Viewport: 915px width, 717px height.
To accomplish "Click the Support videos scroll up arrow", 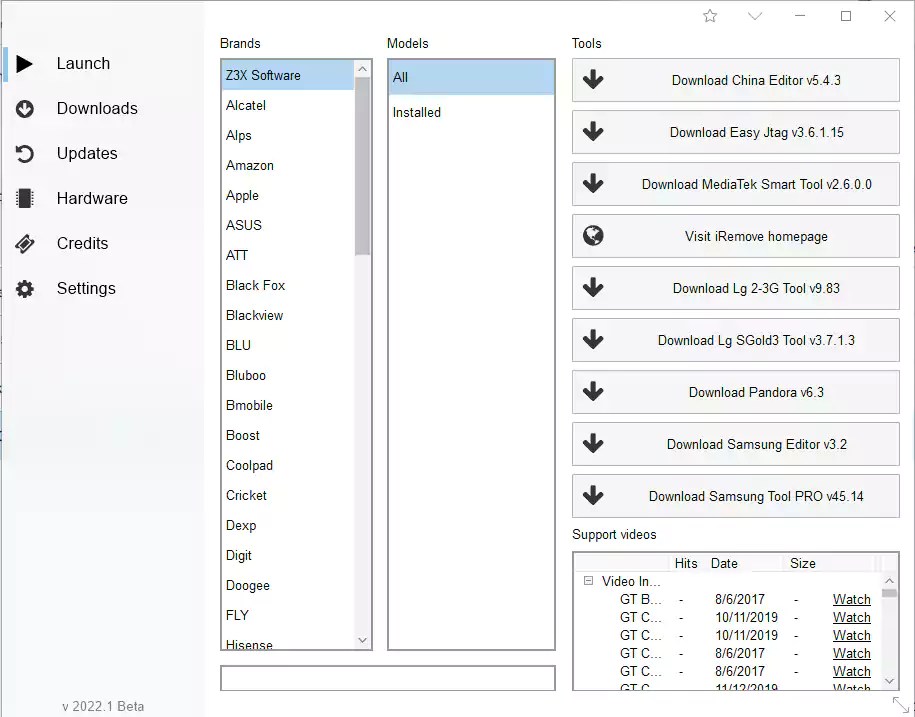I will [x=889, y=580].
